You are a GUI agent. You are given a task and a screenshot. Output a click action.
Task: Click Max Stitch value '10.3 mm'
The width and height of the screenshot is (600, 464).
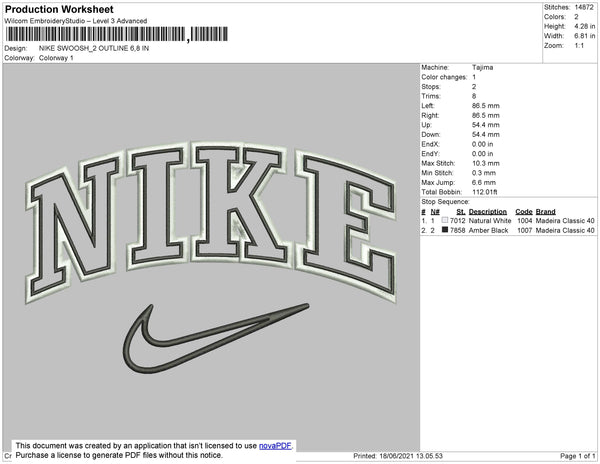click(486, 163)
